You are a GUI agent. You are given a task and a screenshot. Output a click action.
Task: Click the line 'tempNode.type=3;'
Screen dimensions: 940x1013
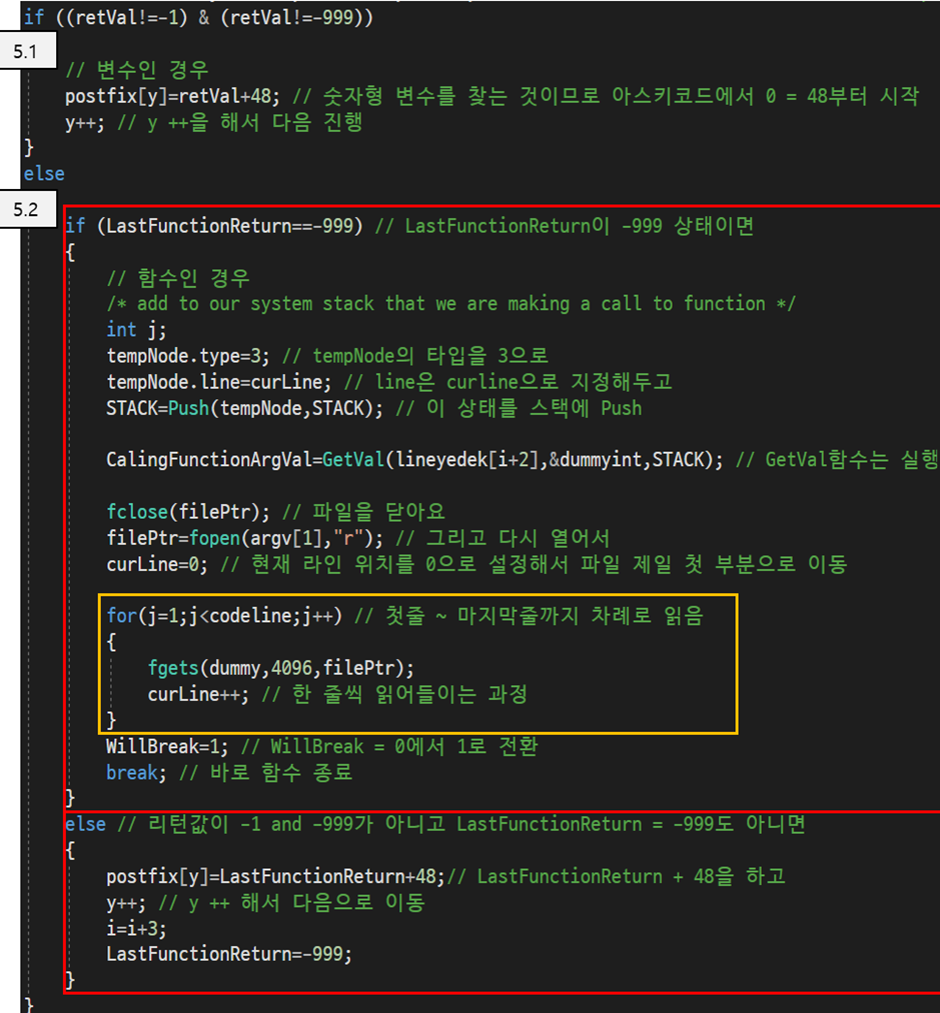pyautogui.click(x=187, y=355)
